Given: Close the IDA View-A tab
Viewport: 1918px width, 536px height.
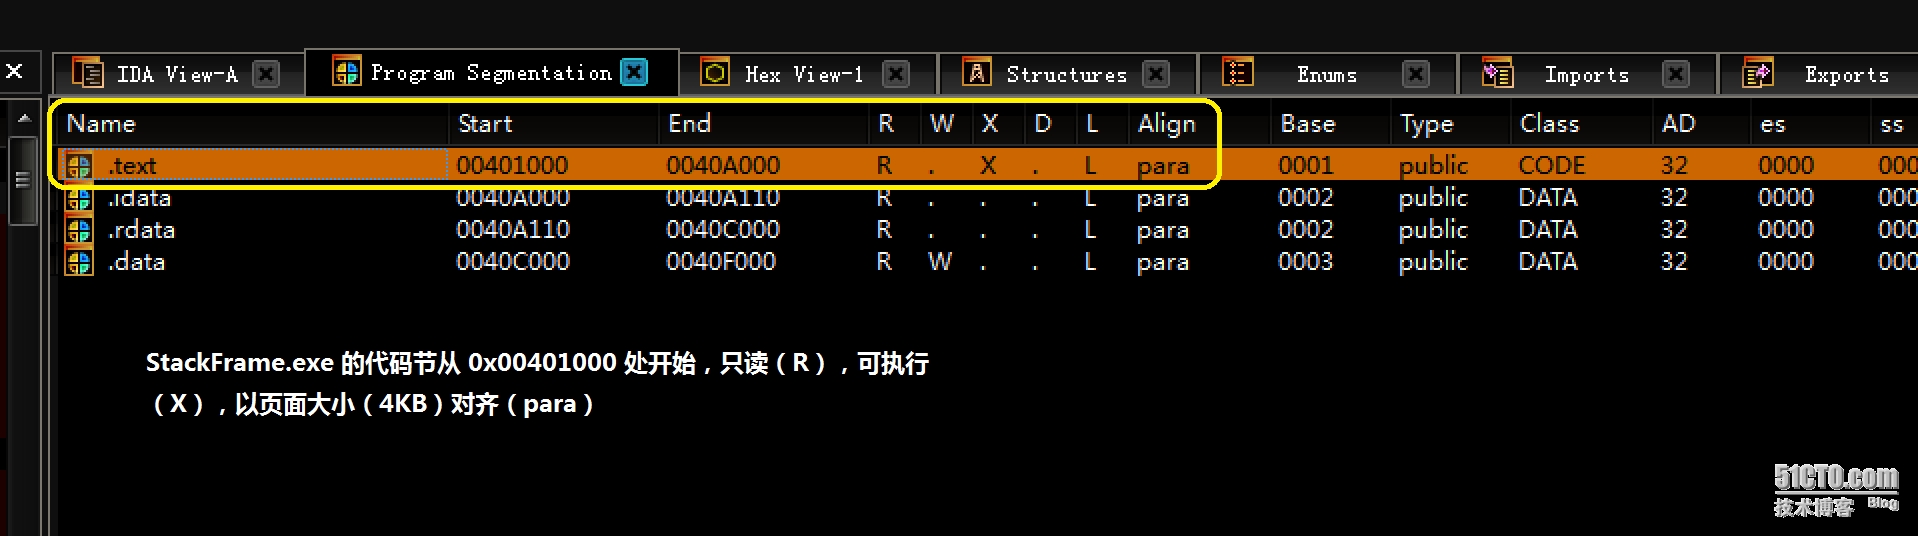Looking at the screenshot, I should (x=266, y=74).
